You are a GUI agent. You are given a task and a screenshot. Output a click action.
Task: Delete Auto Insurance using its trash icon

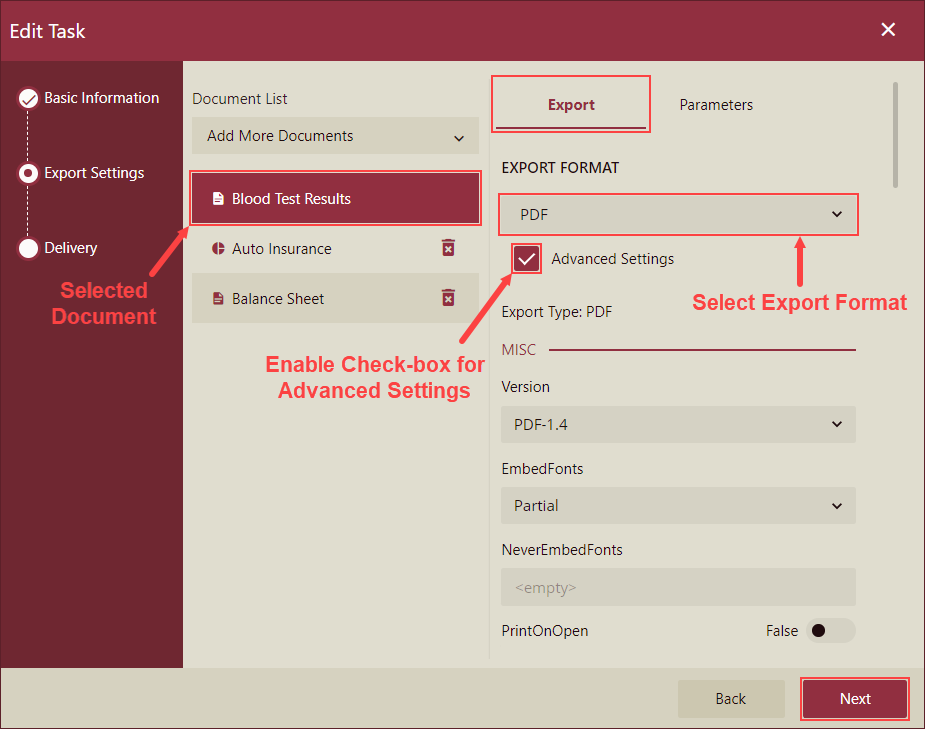[x=448, y=248]
